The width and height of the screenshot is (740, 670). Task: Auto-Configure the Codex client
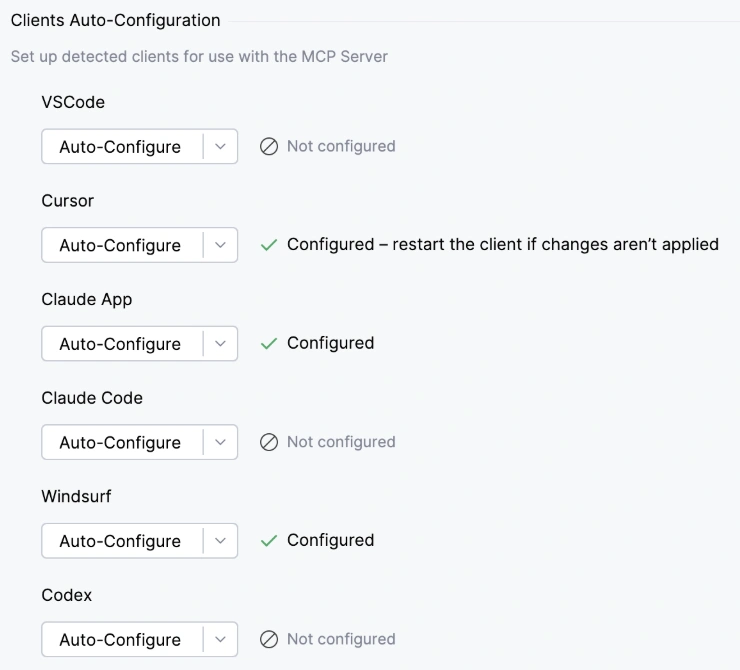tap(120, 639)
